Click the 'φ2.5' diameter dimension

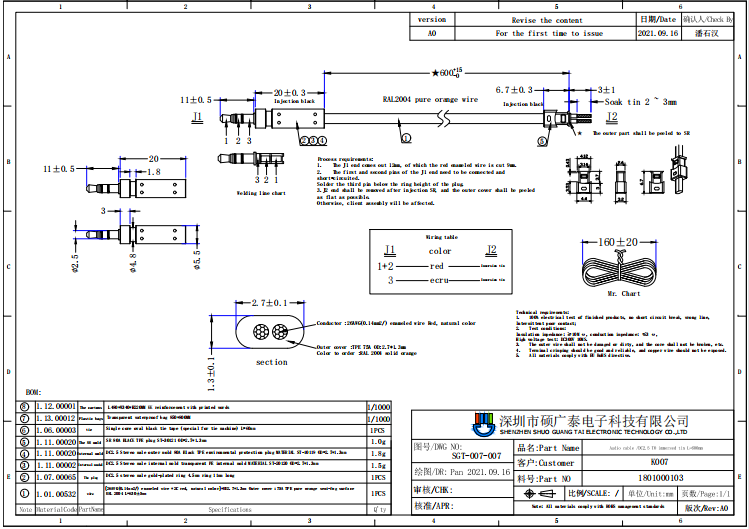tap(75, 263)
